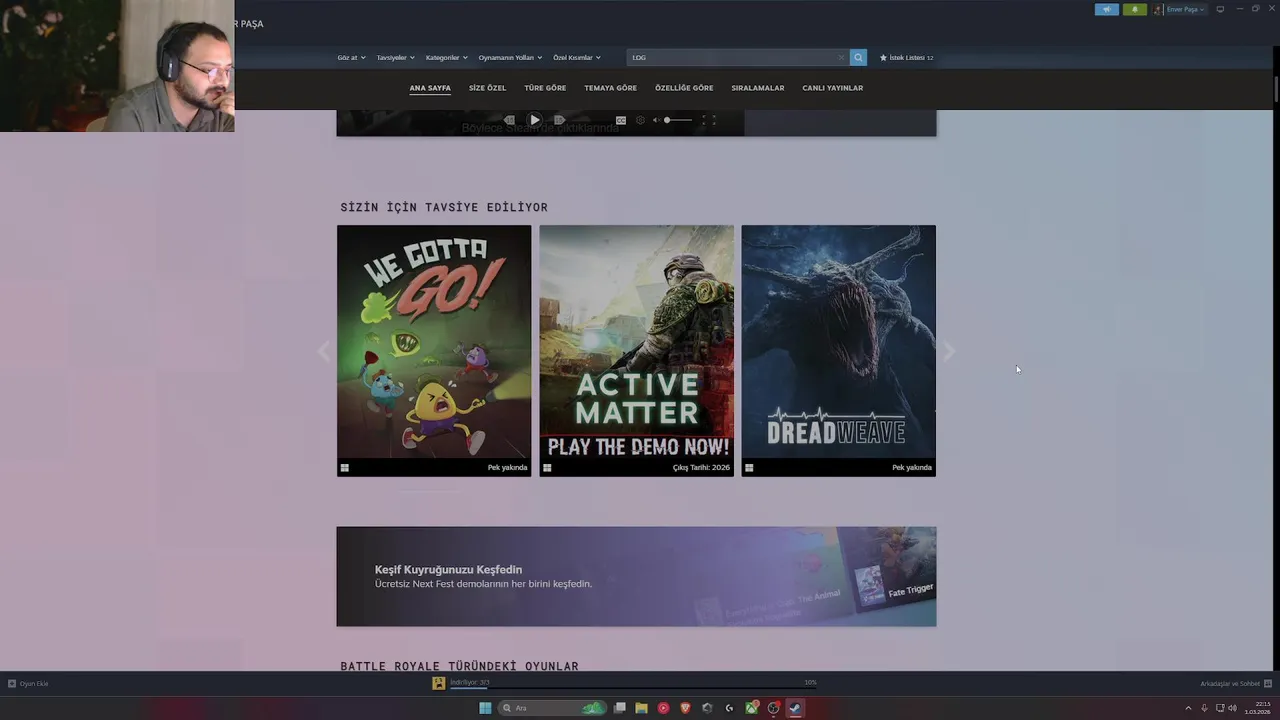Open Brave browser from the taskbar

[x=685, y=708]
